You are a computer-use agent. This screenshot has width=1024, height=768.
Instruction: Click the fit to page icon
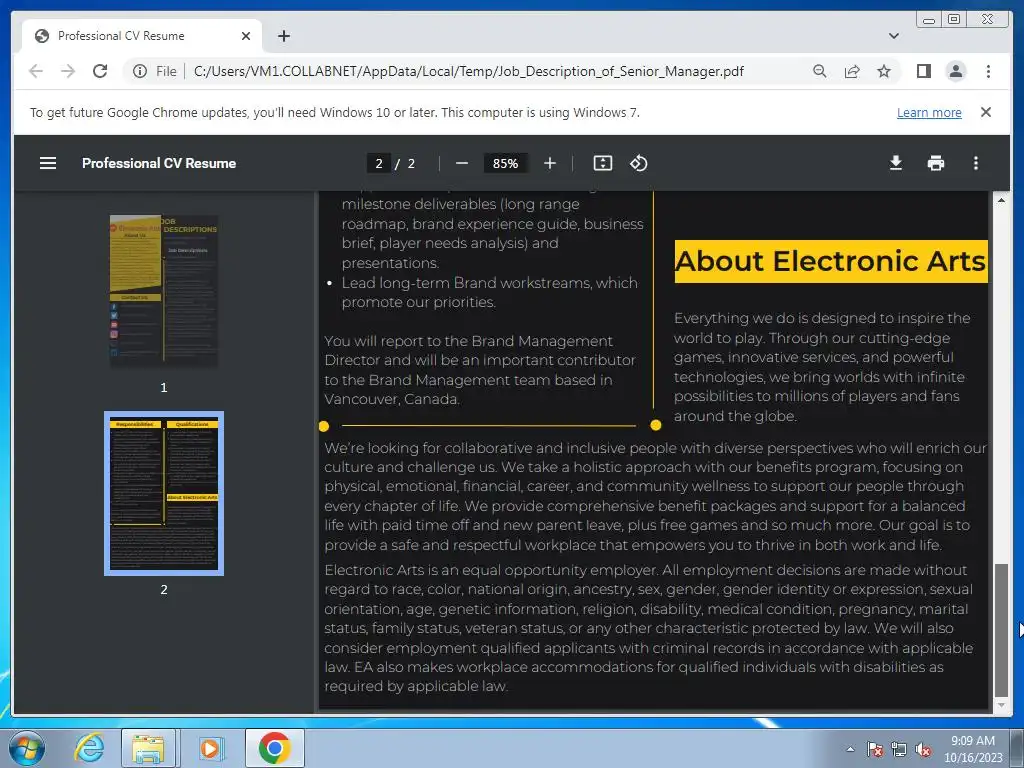click(x=603, y=163)
